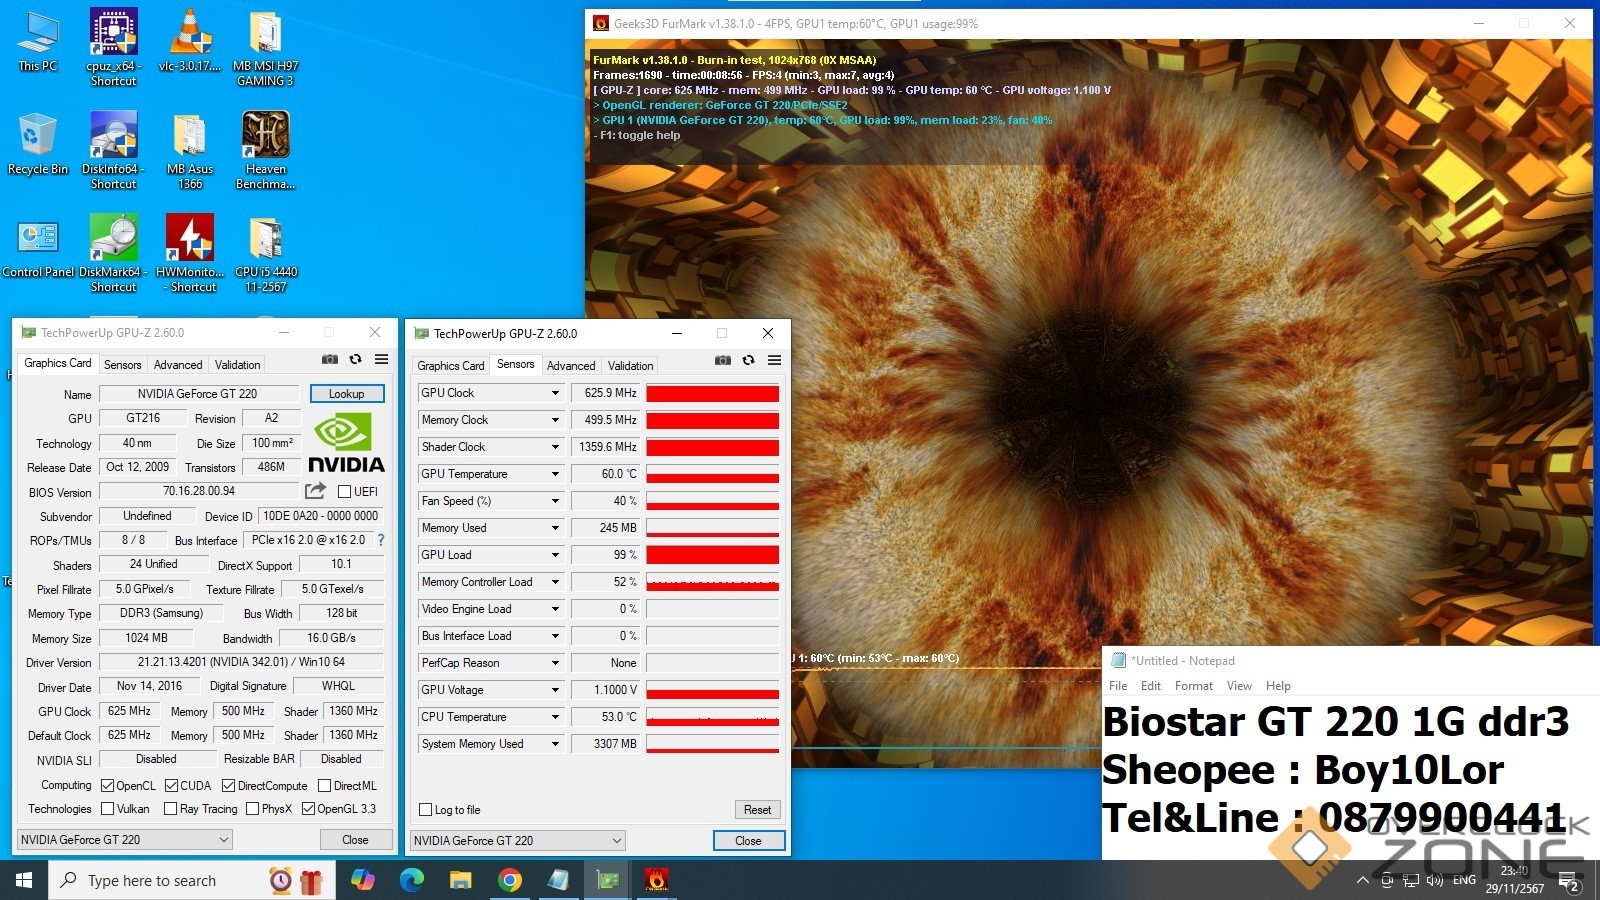
Task: Click the Lookup button
Action: click(x=346, y=394)
